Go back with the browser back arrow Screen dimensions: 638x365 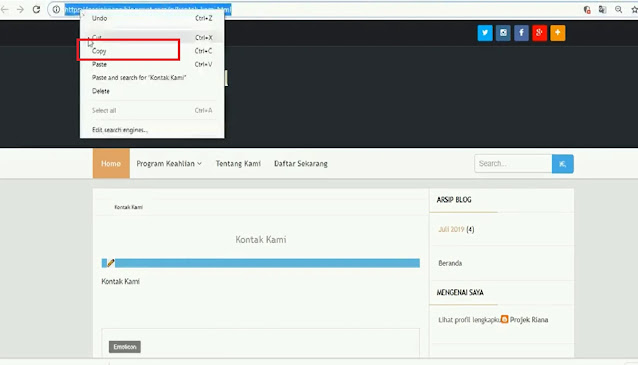(4, 9)
